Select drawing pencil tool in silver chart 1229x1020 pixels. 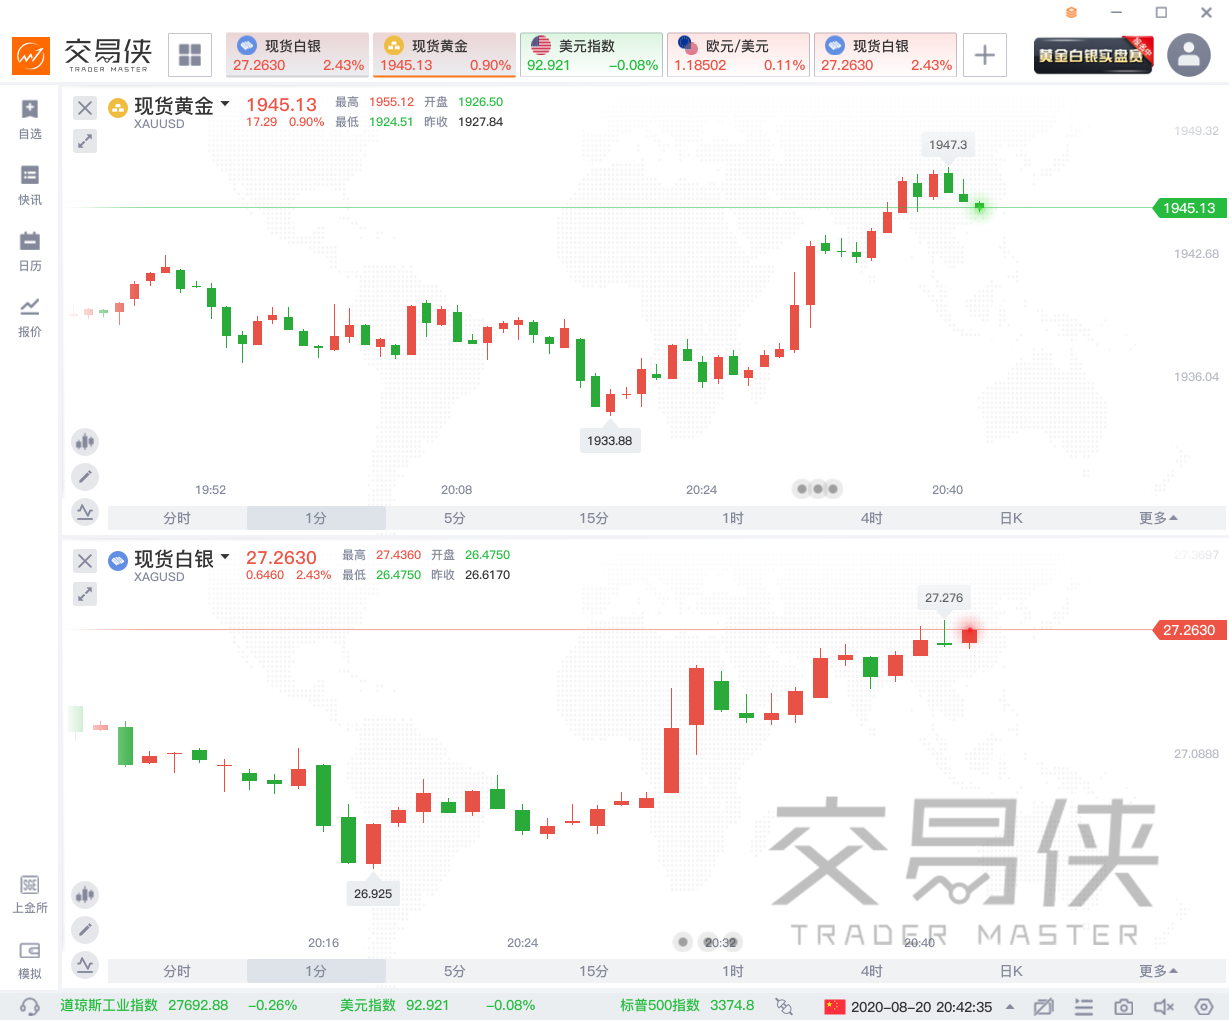[85, 930]
